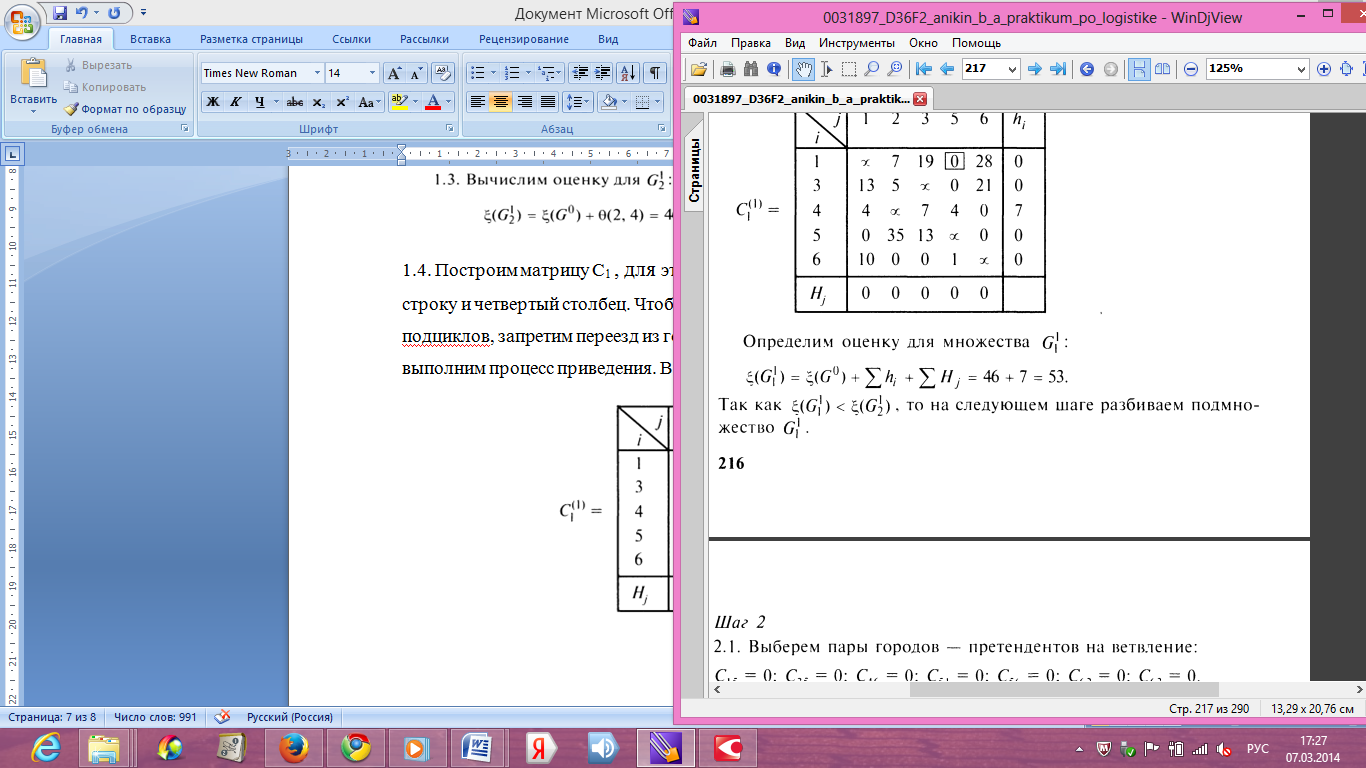1366x768 pixels.
Task: Click the open file icon in WinDjView
Action: [x=699, y=69]
